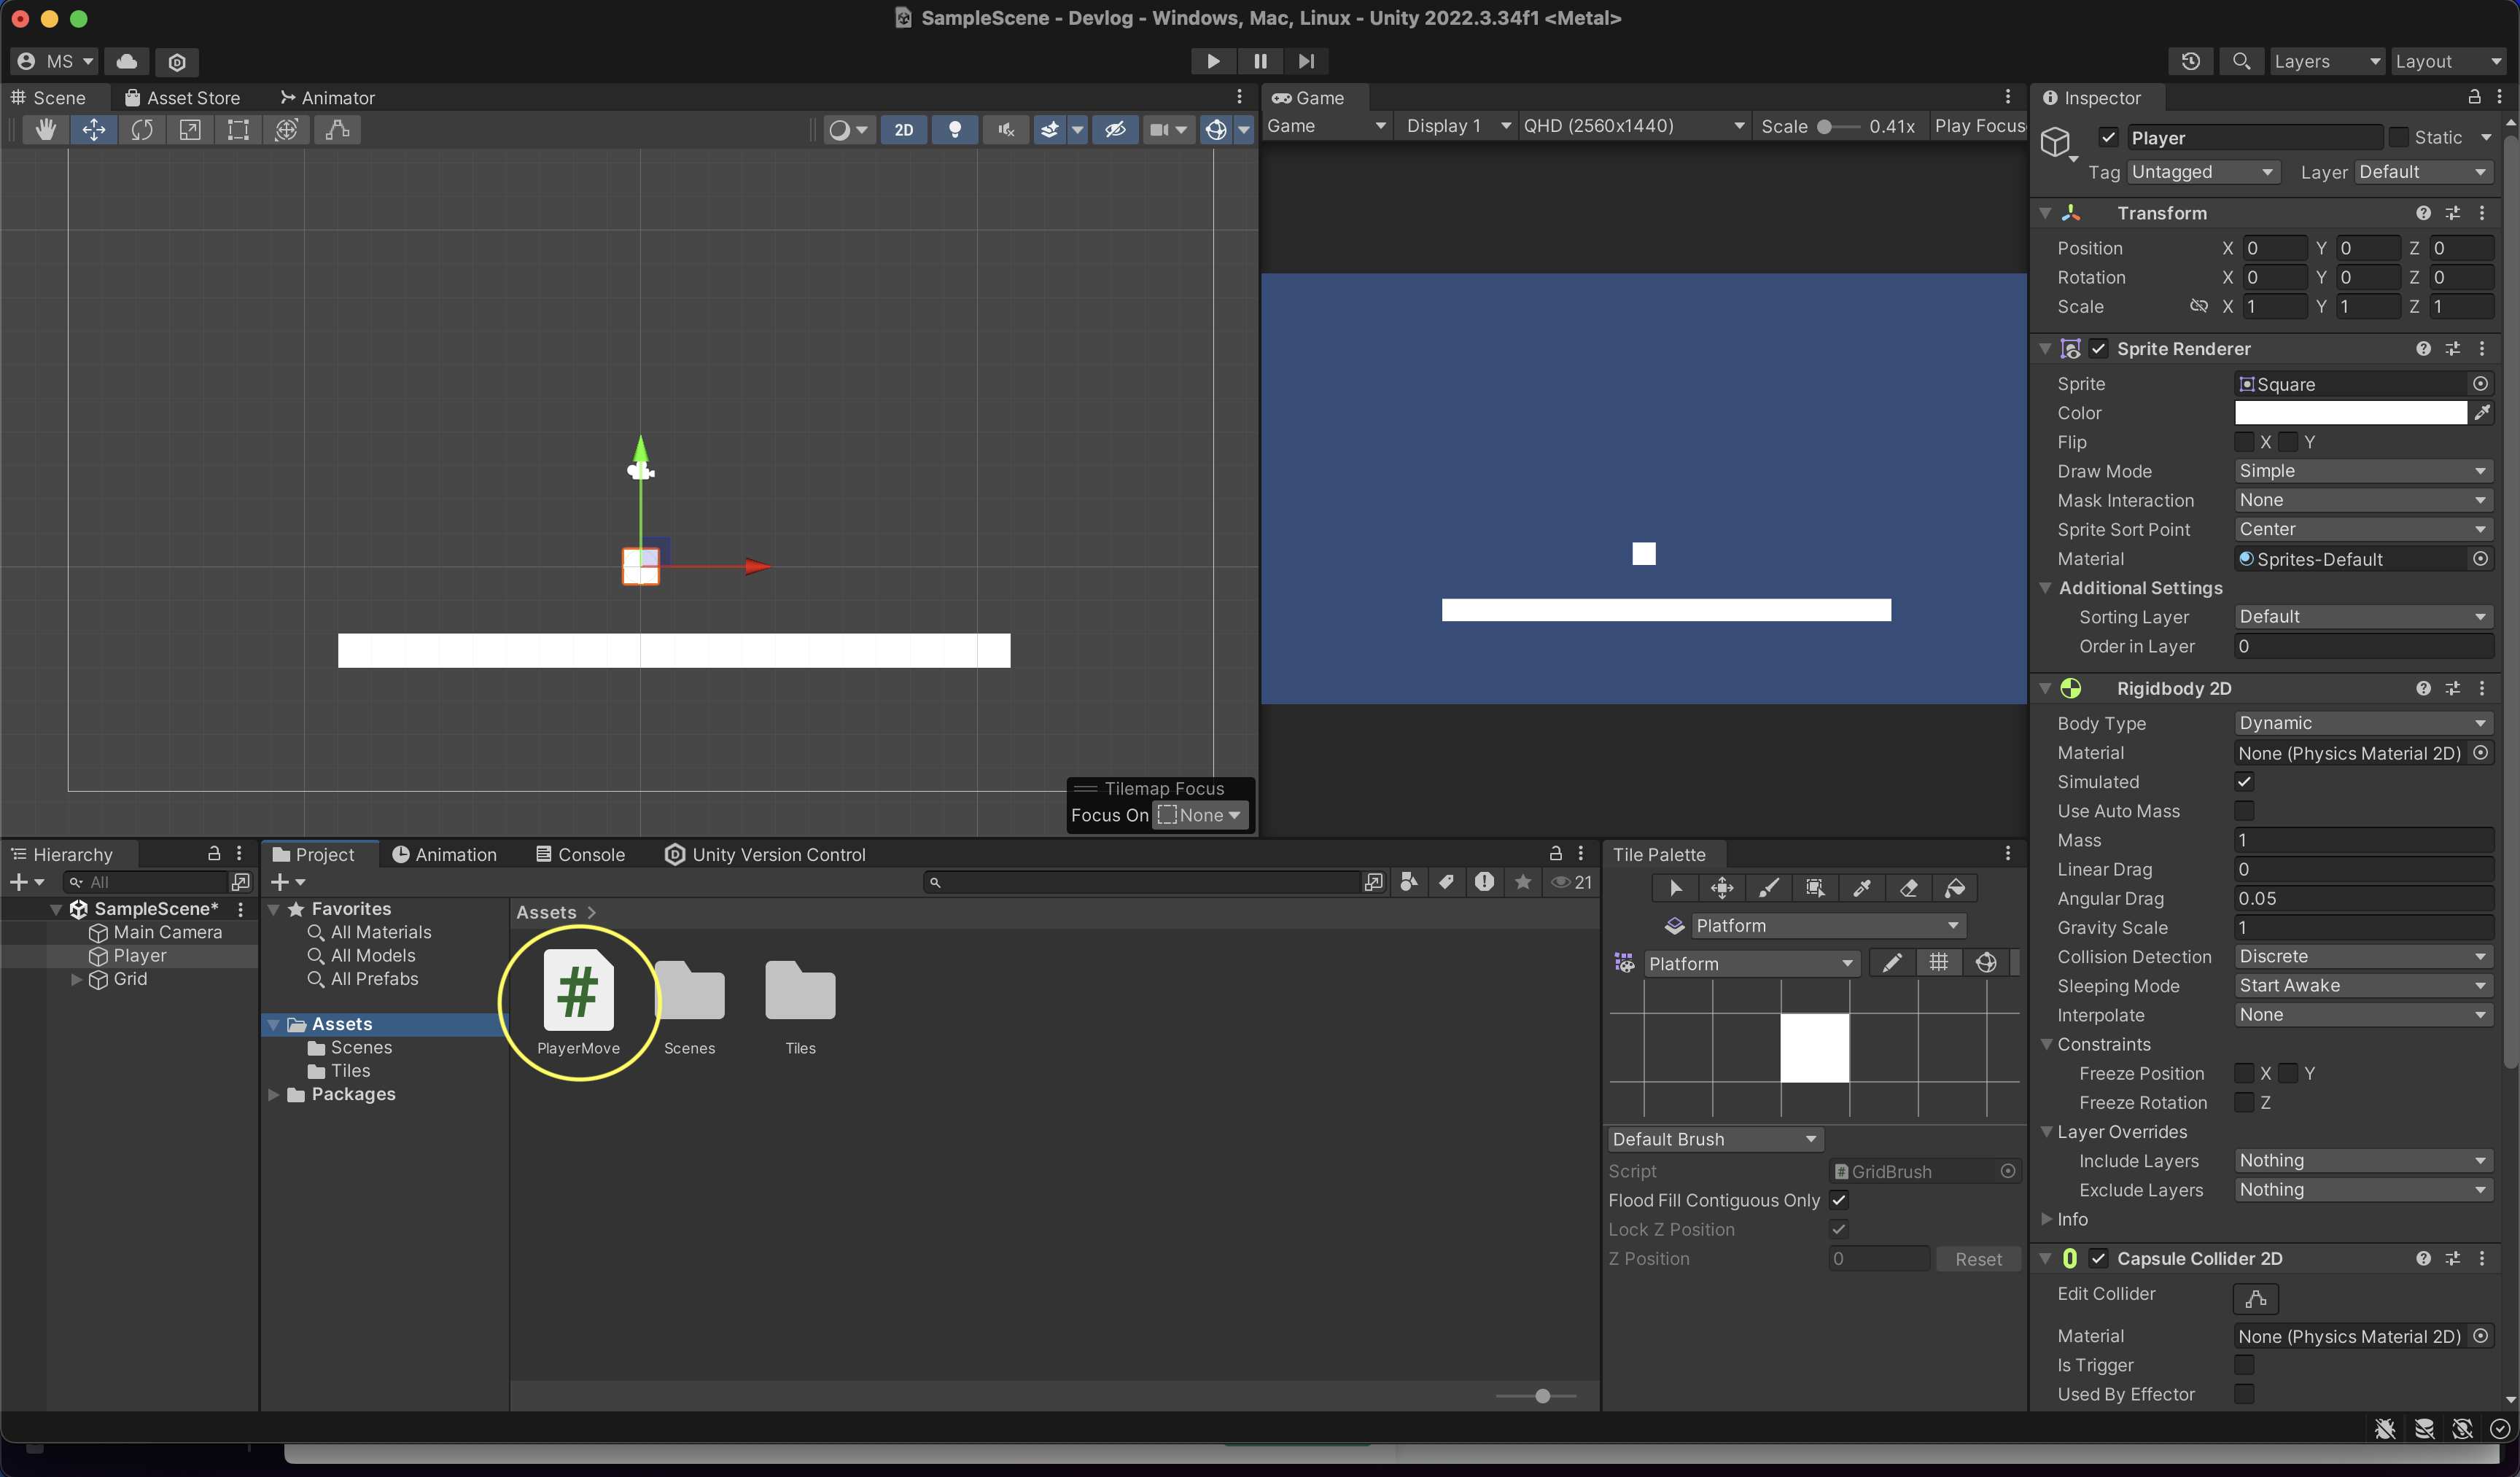Viewport: 2520px width, 1477px height.
Task: Choose the Paintbrush tool in Tile Palette
Action: tap(1768, 888)
